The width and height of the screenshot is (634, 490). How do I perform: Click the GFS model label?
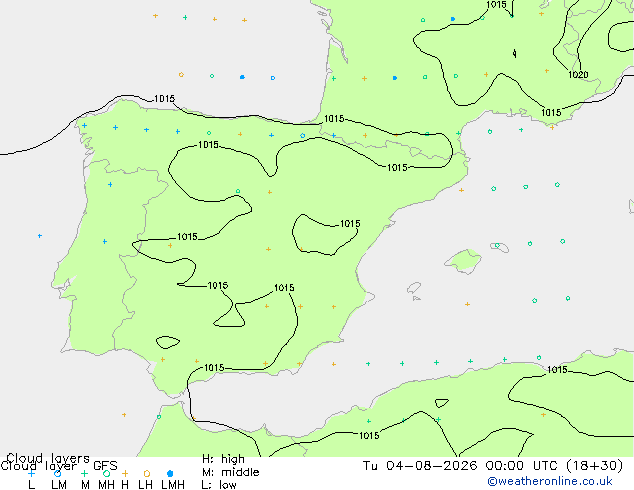105,466
